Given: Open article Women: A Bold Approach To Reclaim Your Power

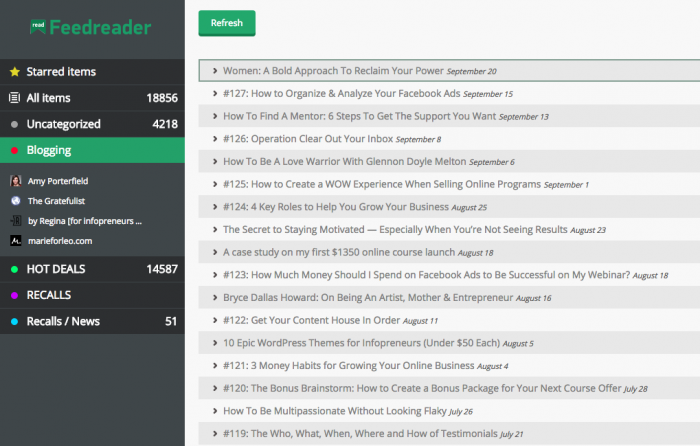Looking at the screenshot, I should click(333, 71).
